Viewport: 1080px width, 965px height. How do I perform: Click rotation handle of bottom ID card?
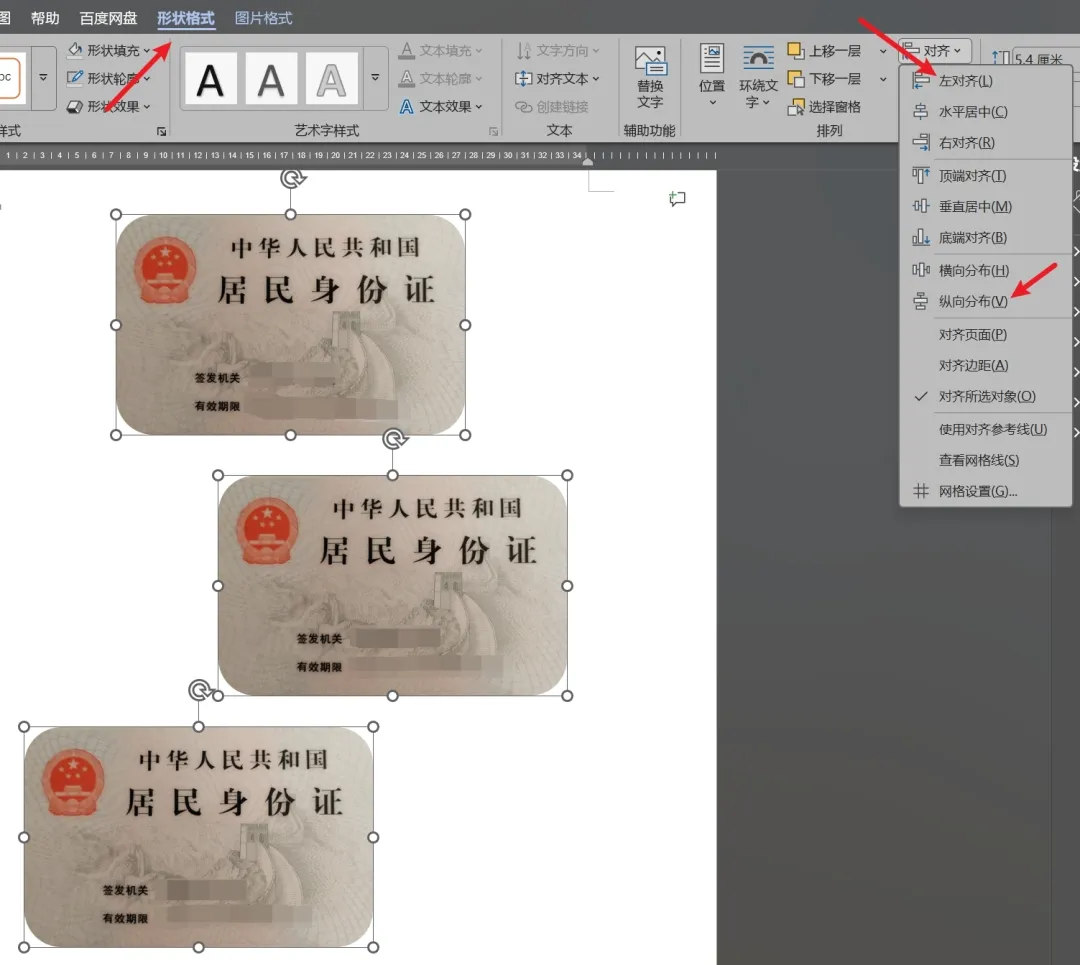tap(200, 690)
